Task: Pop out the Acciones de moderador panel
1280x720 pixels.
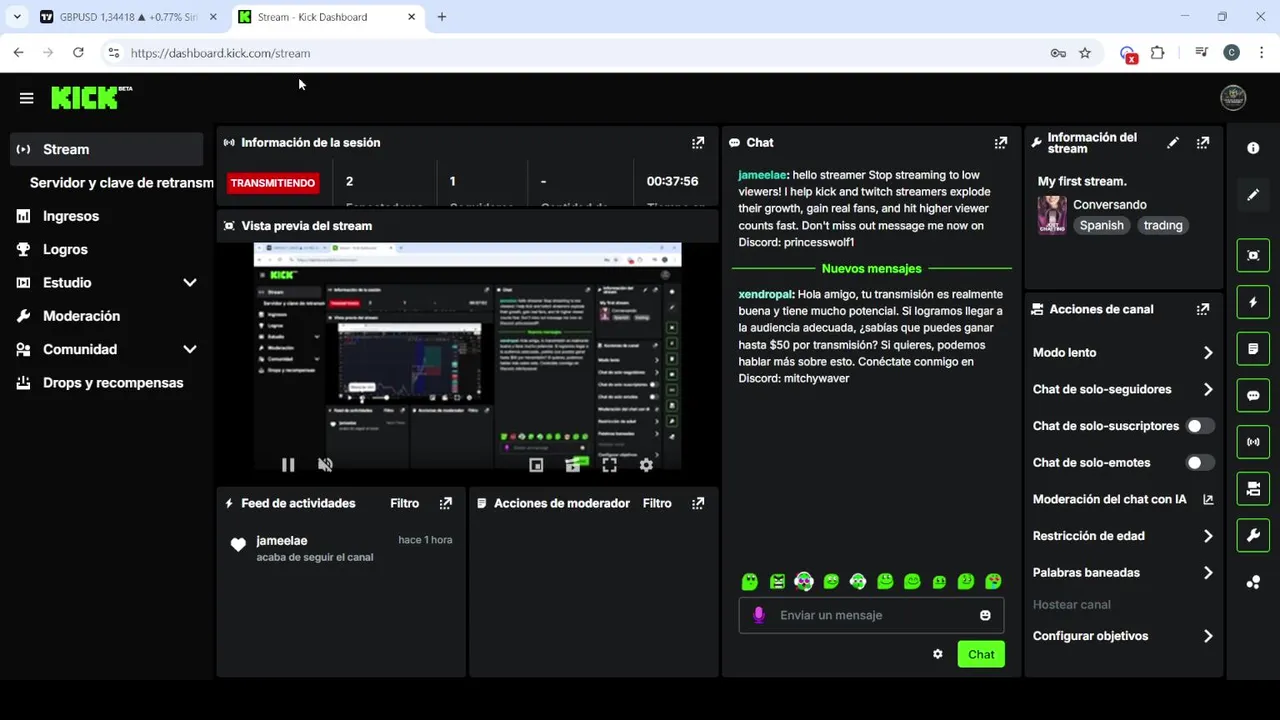Action: click(698, 503)
